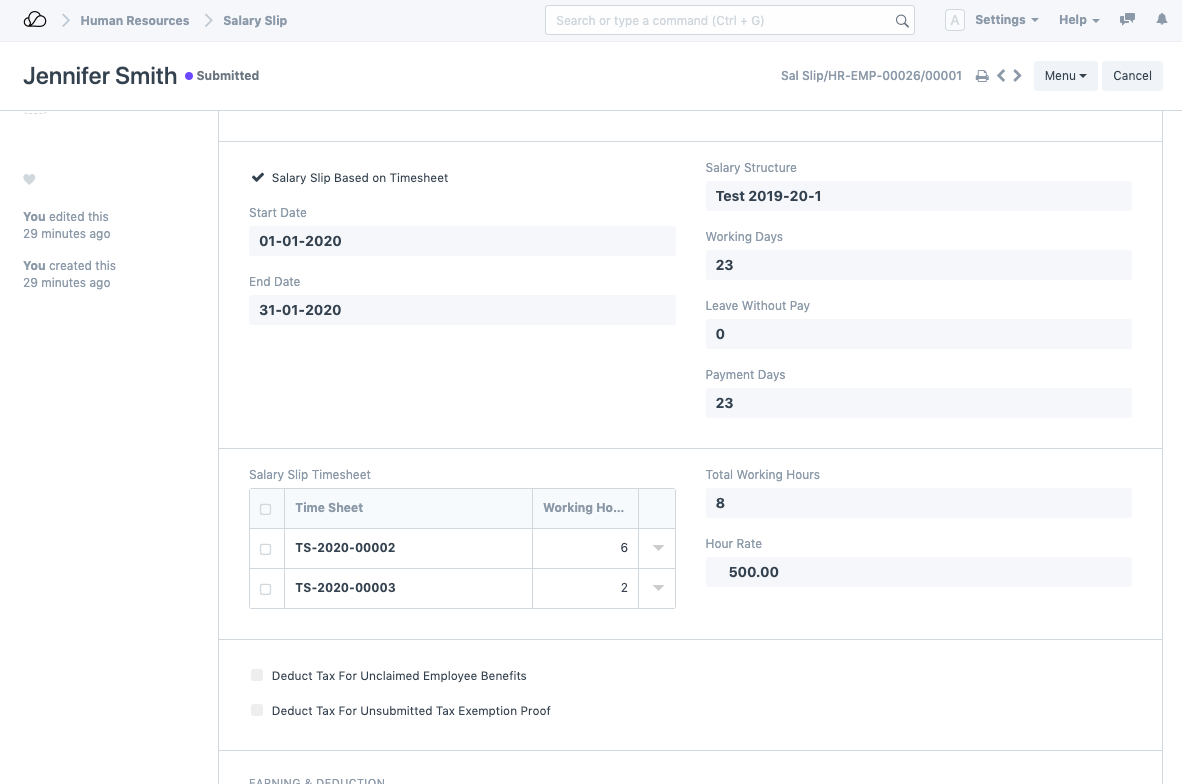Navigate to Human Resources breadcrumb
The image size is (1182, 784).
click(x=135, y=20)
